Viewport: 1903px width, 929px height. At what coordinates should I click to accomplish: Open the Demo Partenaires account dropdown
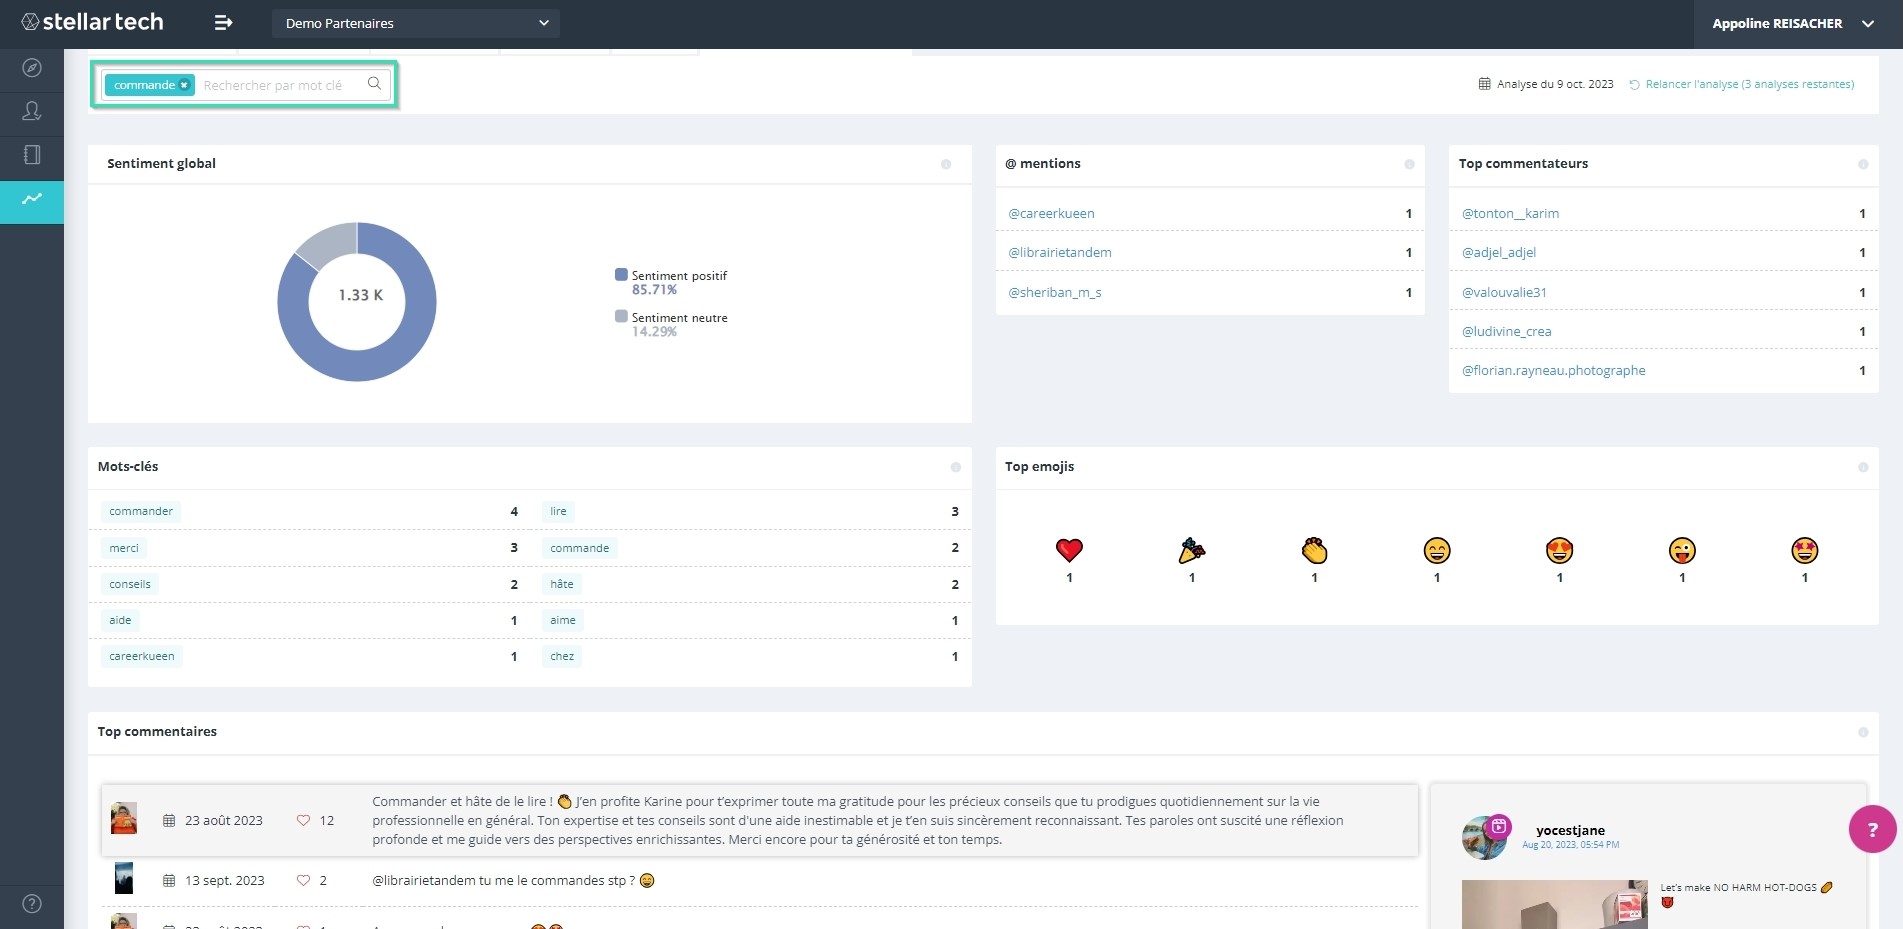click(415, 23)
